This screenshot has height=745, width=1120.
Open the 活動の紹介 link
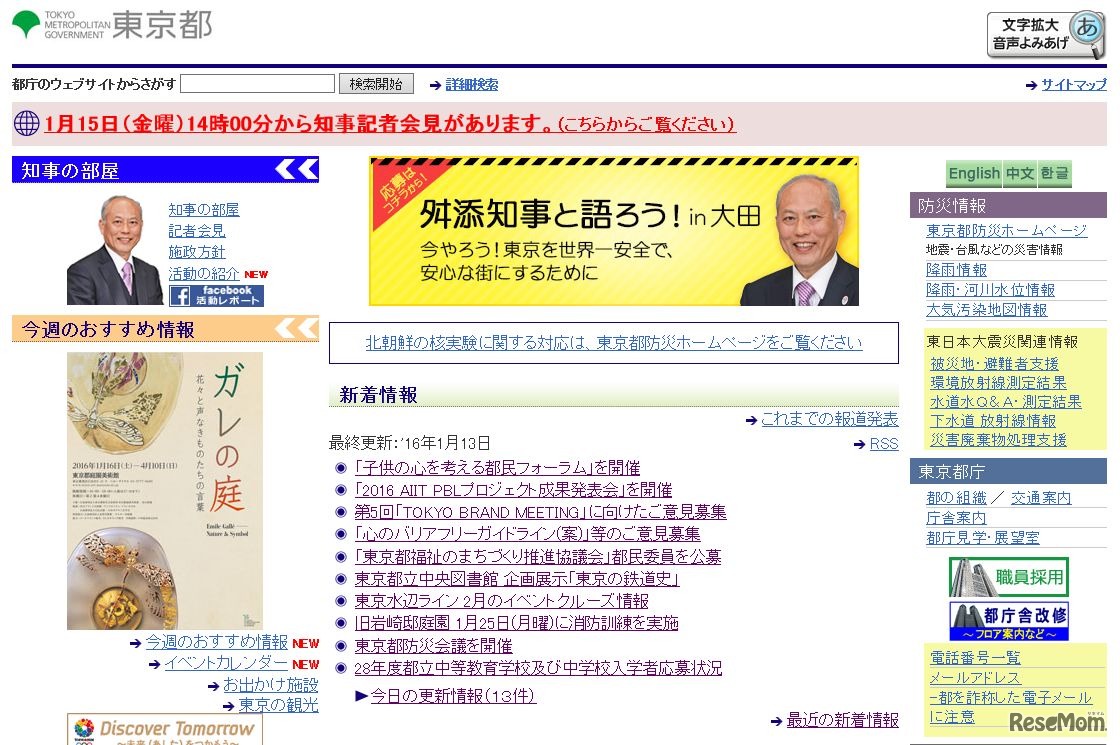(204, 273)
